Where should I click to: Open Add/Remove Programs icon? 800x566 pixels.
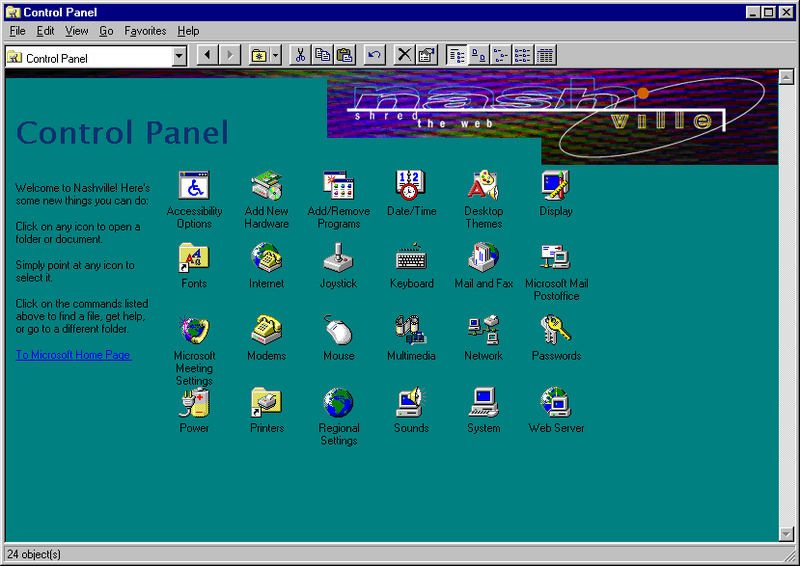point(339,186)
